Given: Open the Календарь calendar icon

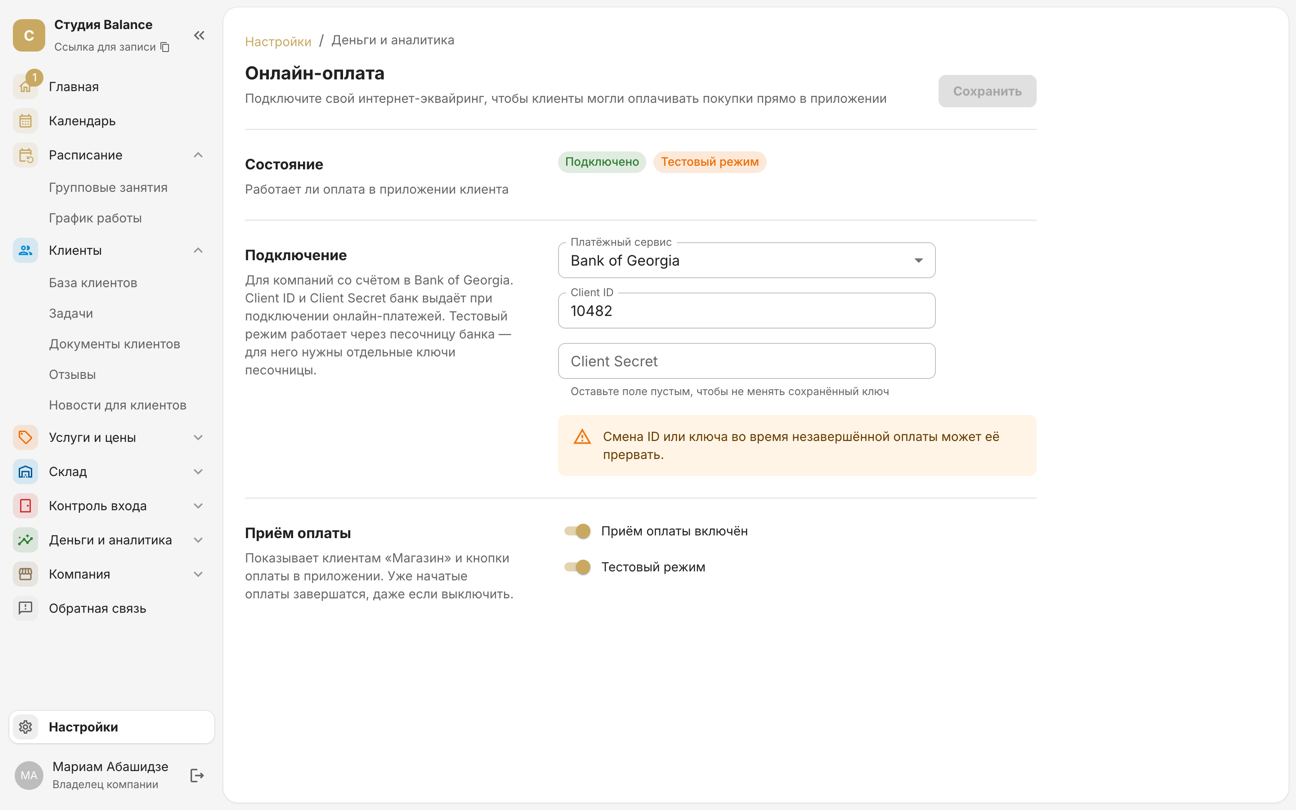Looking at the screenshot, I should 25,121.
